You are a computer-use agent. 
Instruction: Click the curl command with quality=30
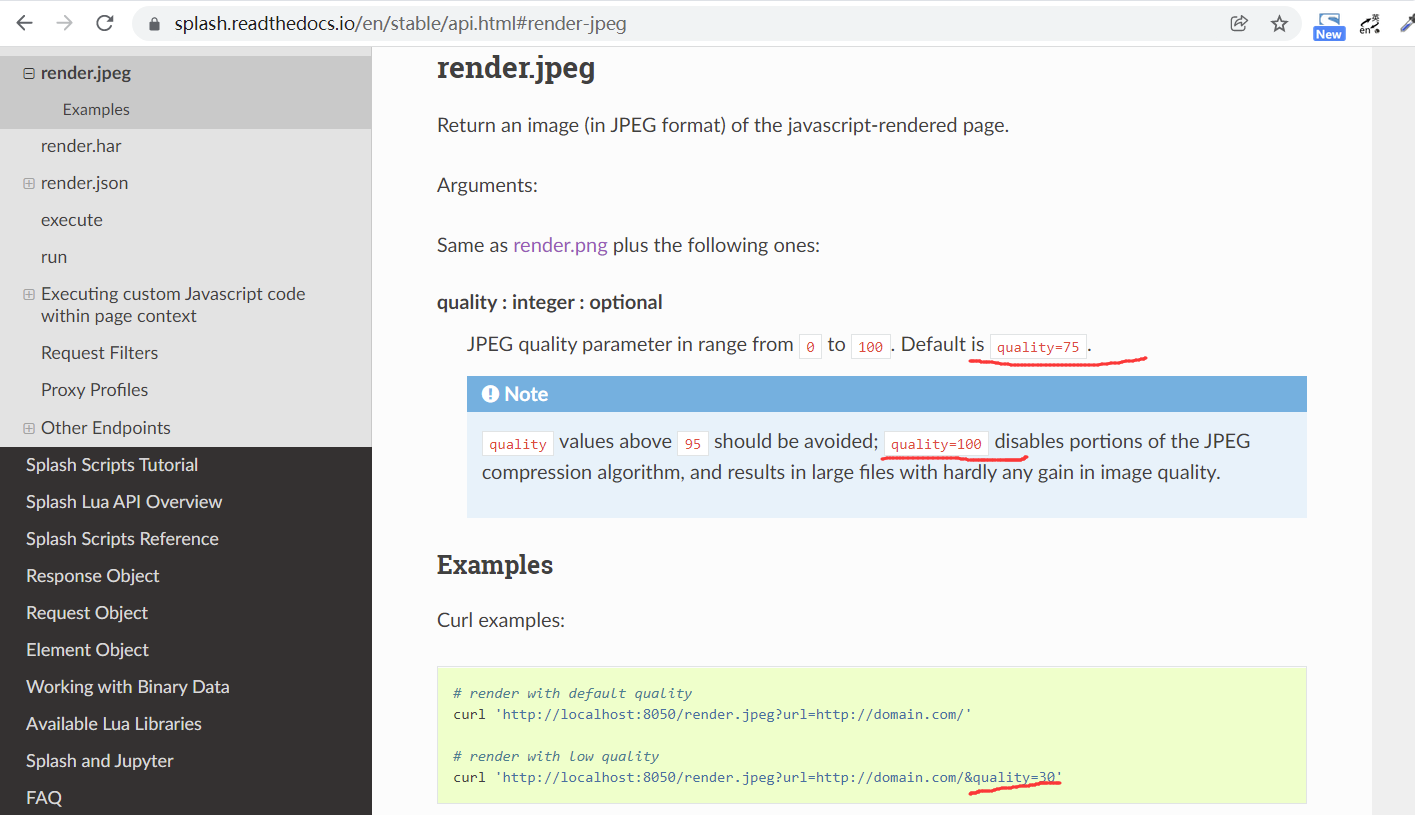757,777
